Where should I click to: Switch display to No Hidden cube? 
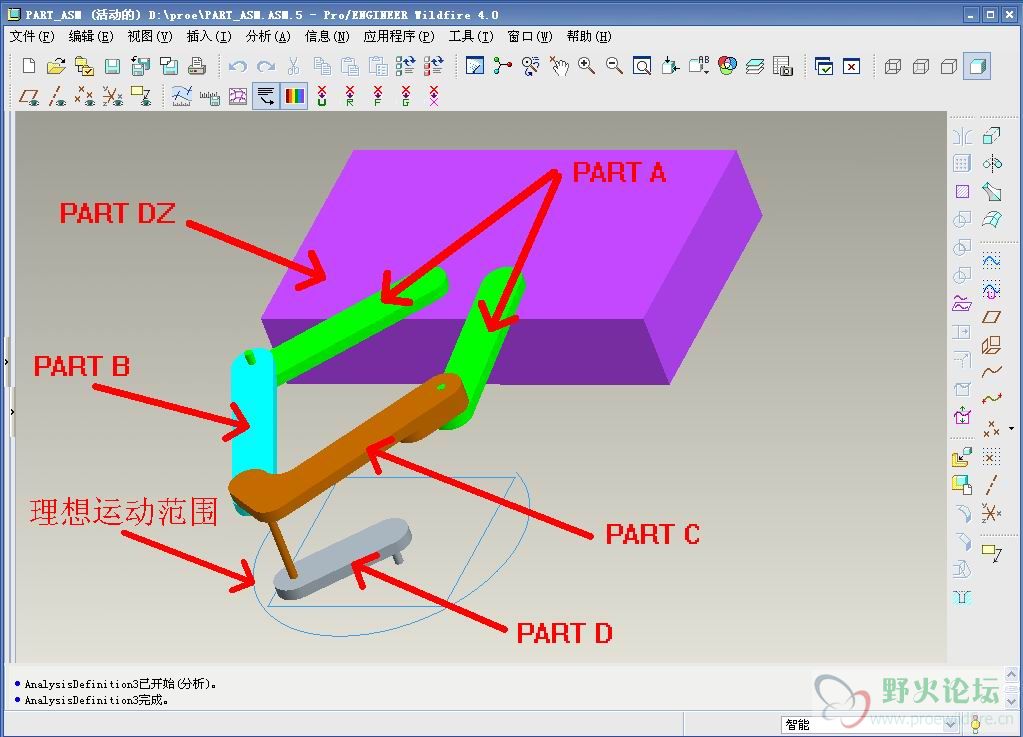click(949, 66)
